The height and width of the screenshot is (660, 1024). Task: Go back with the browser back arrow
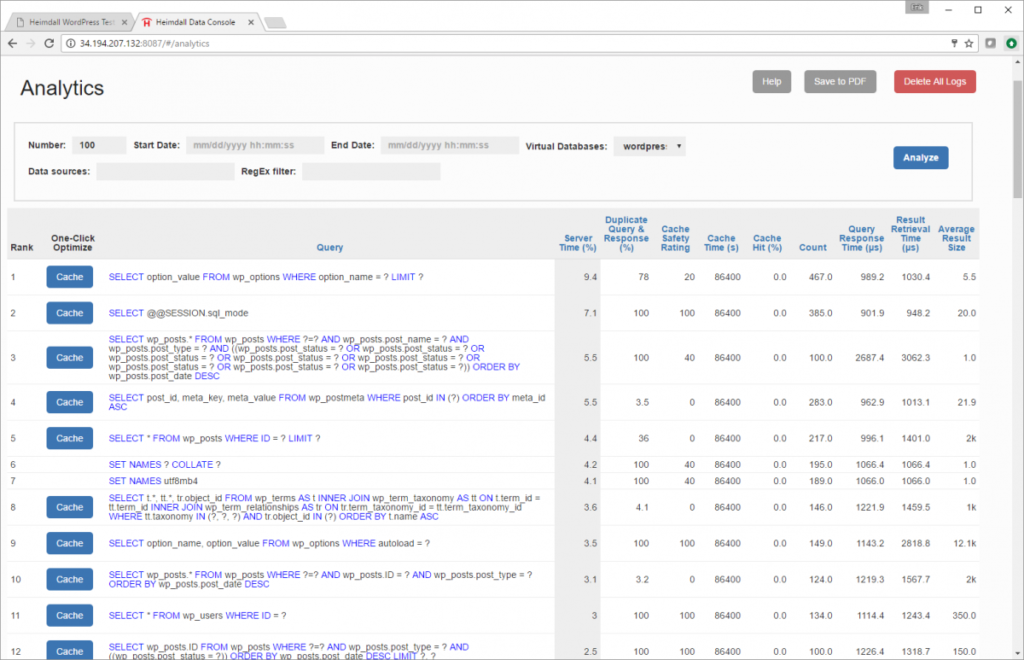coord(12,43)
